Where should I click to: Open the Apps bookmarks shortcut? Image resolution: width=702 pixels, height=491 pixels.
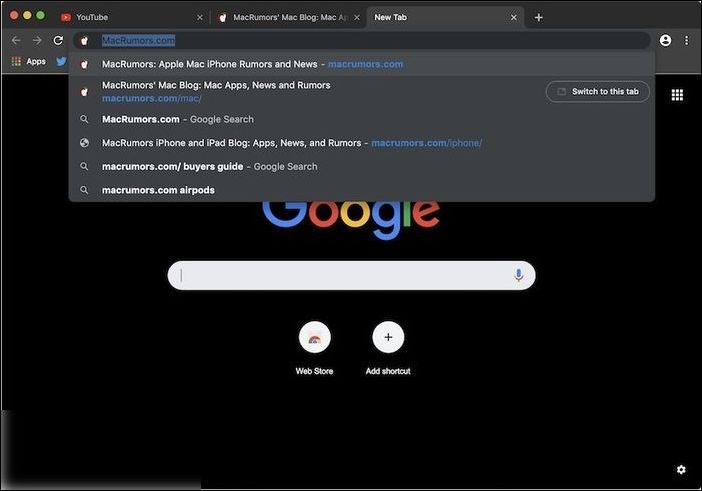(28, 61)
